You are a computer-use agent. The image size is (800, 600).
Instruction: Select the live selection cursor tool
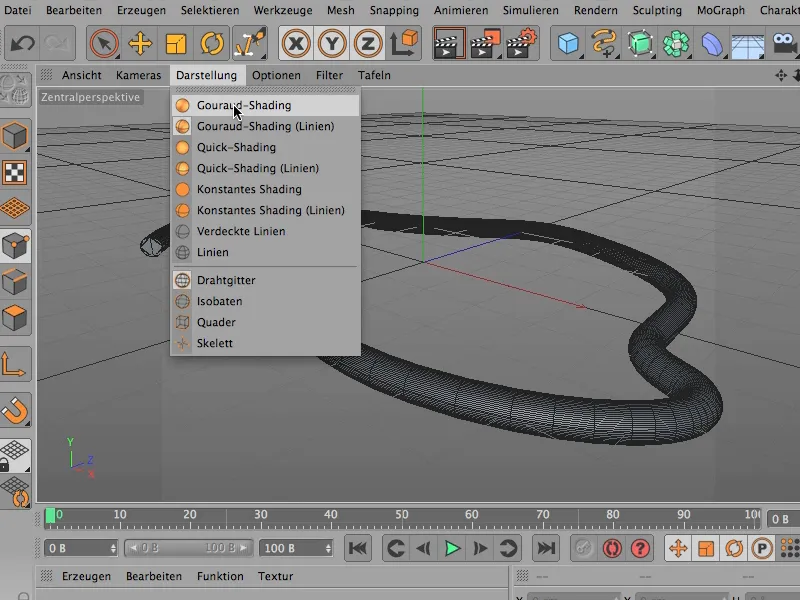[x=104, y=43]
